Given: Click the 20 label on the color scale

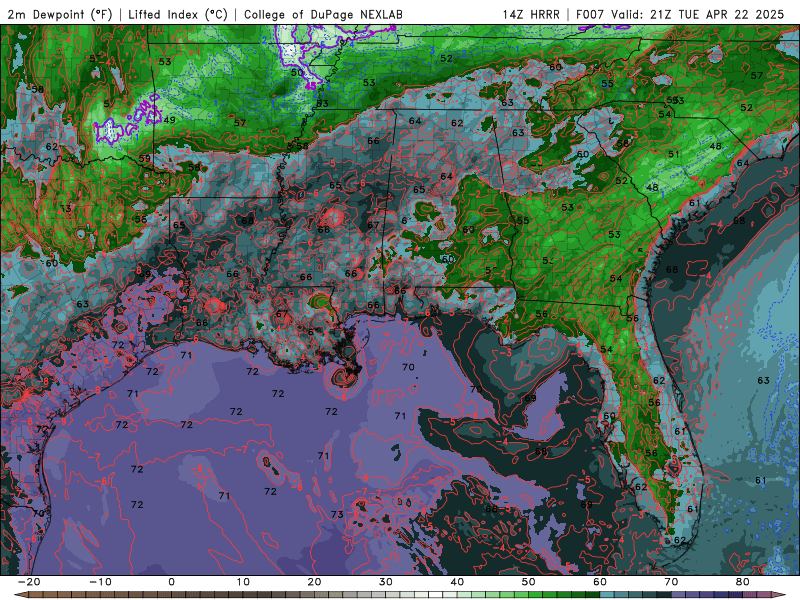Looking at the screenshot, I should pyautogui.click(x=314, y=582).
